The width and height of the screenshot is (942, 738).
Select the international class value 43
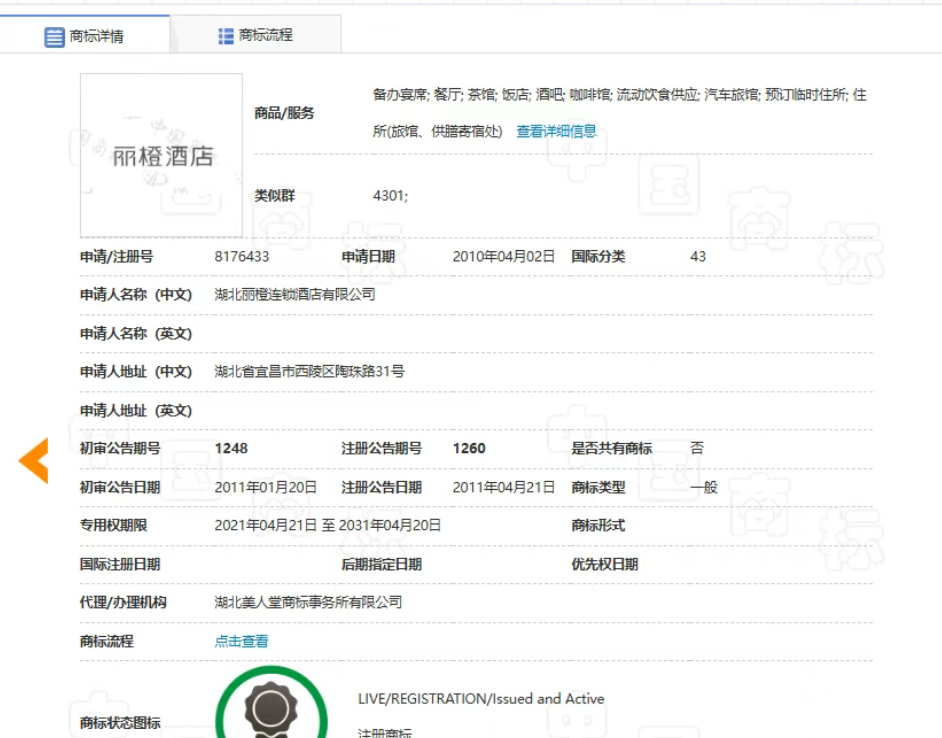[x=698, y=257]
